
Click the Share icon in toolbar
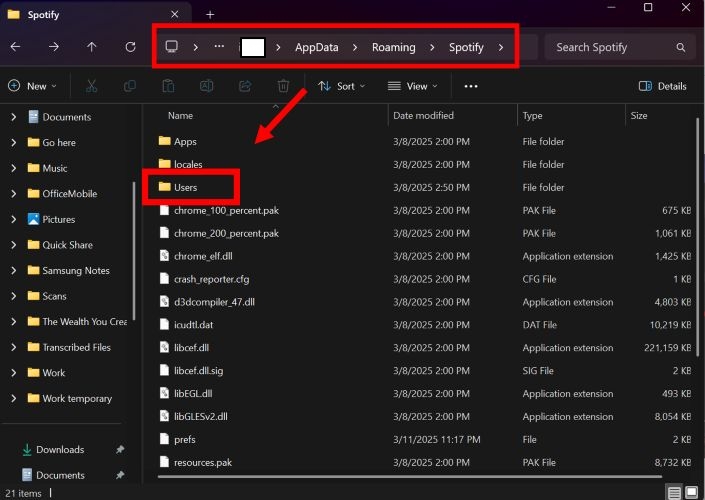[245, 86]
